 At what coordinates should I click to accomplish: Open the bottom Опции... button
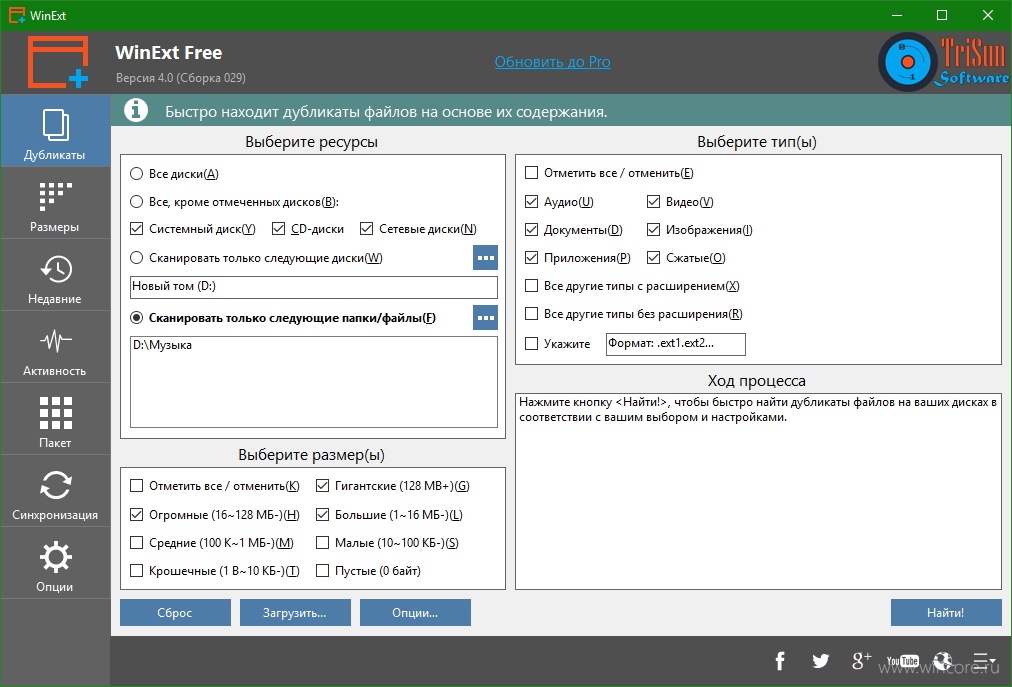point(415,613)
